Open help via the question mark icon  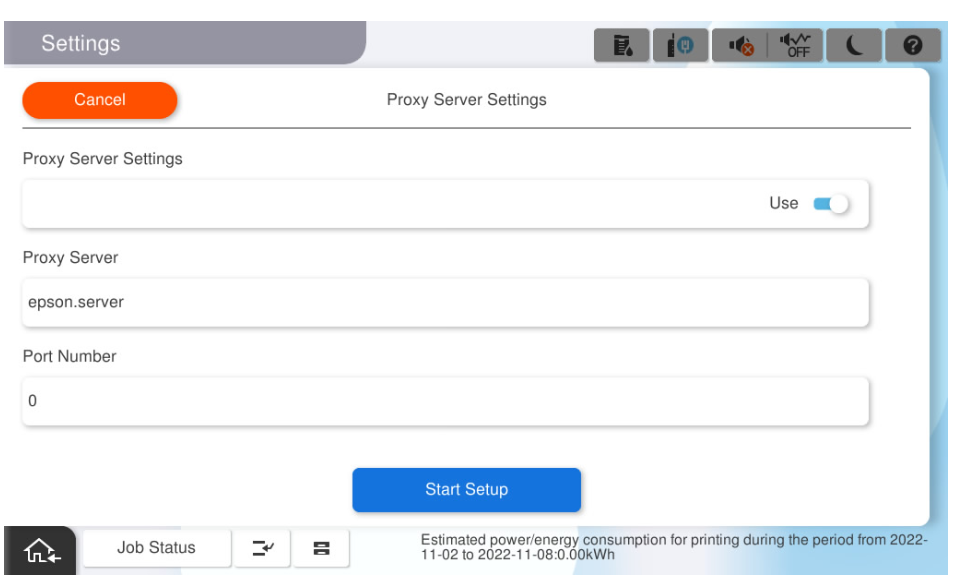913,46
